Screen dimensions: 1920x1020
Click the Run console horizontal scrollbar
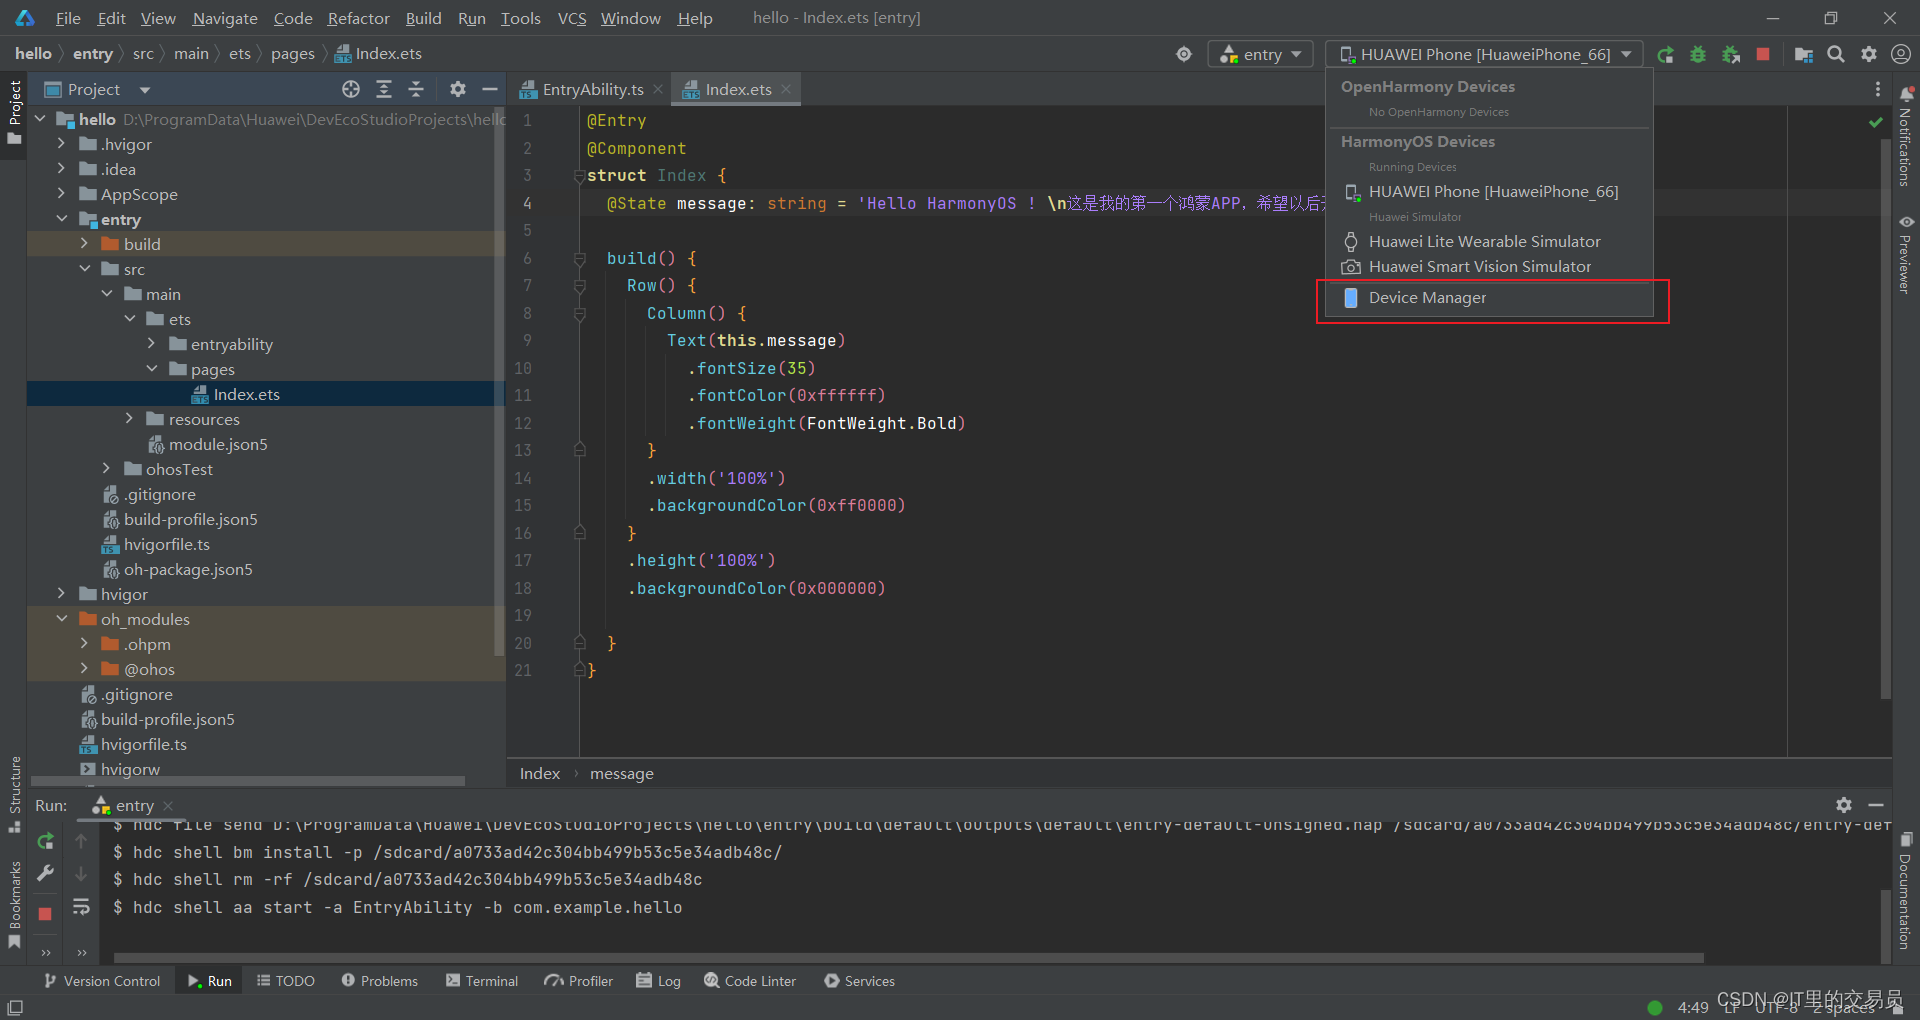coord(908,957)
